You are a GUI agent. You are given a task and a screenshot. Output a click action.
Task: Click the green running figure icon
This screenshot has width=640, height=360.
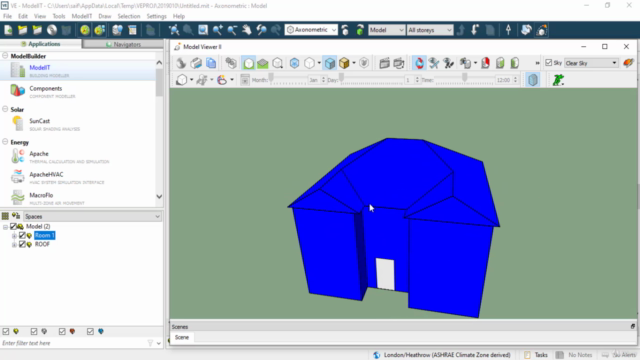point(558,80)
